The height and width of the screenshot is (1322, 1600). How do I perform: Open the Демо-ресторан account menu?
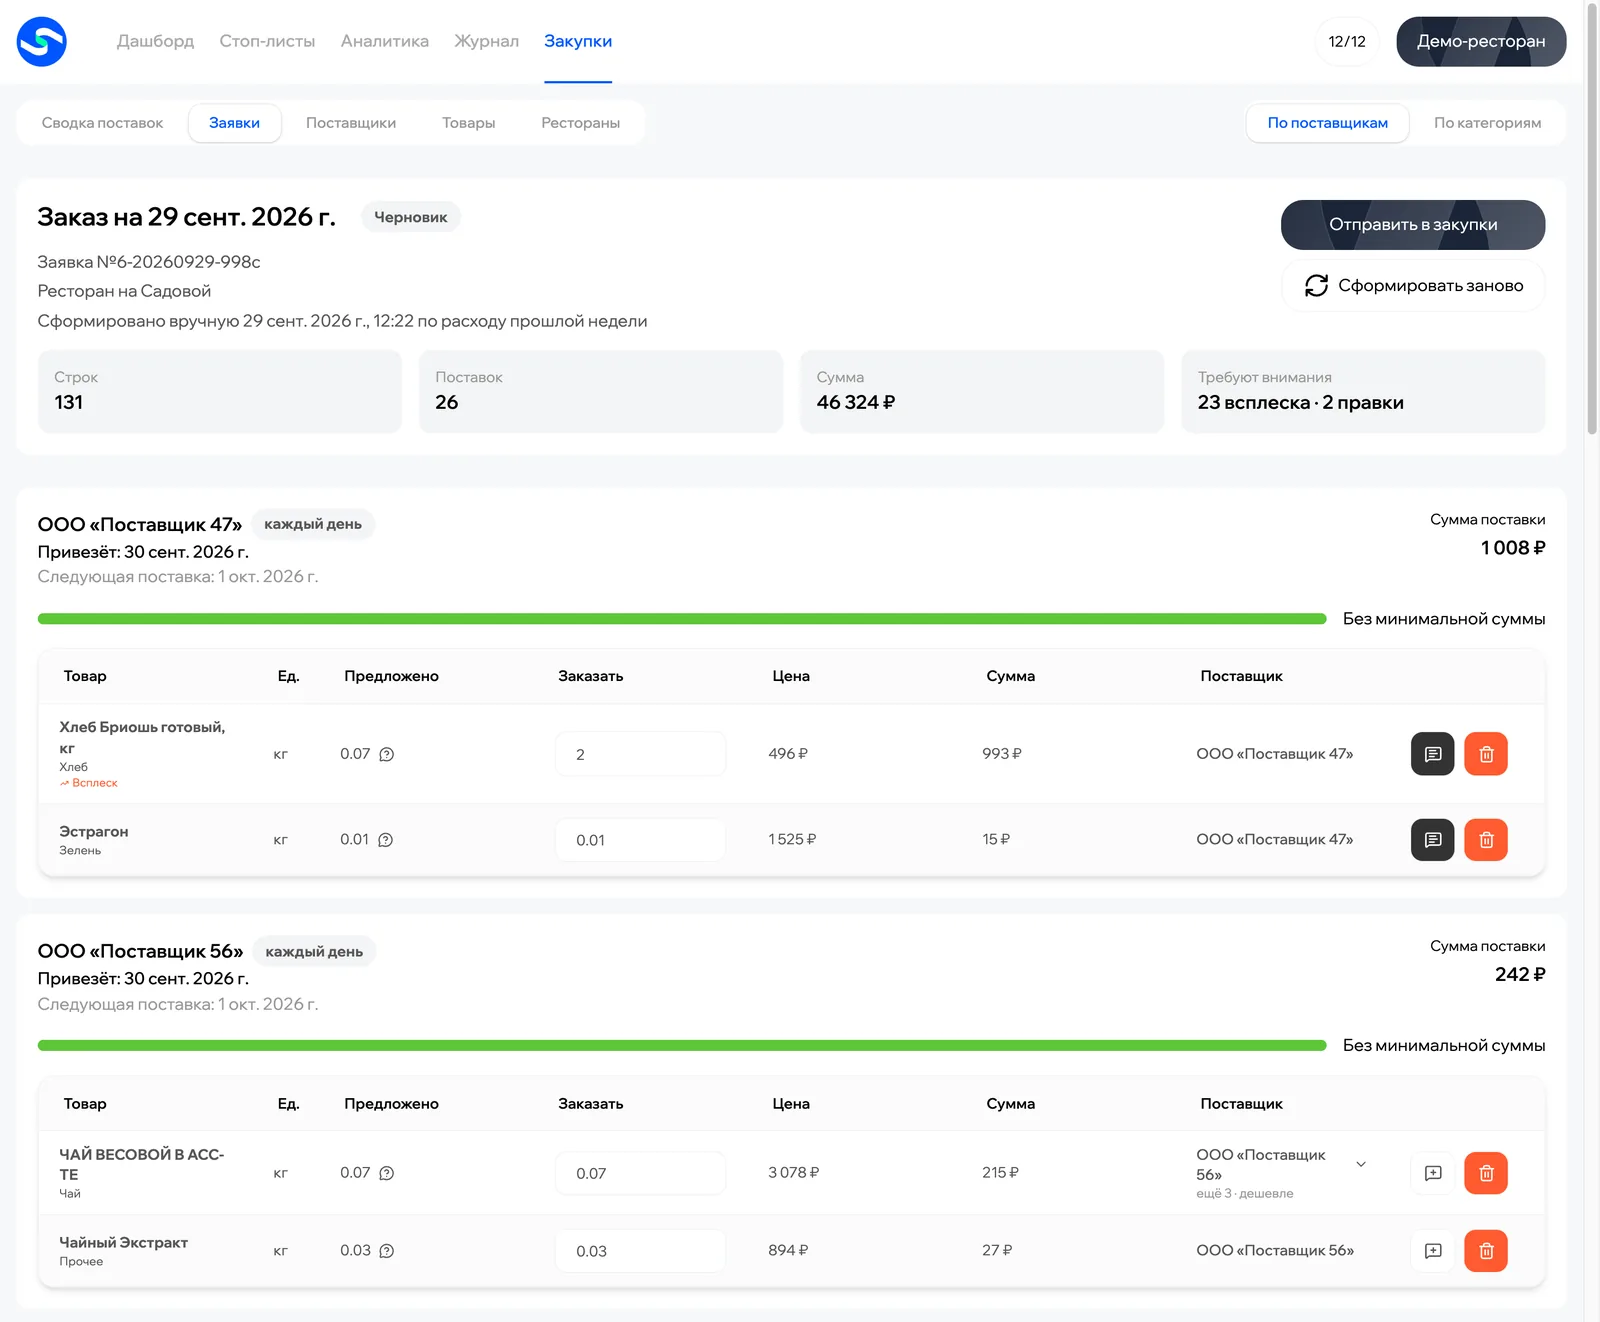[1481, 42]
